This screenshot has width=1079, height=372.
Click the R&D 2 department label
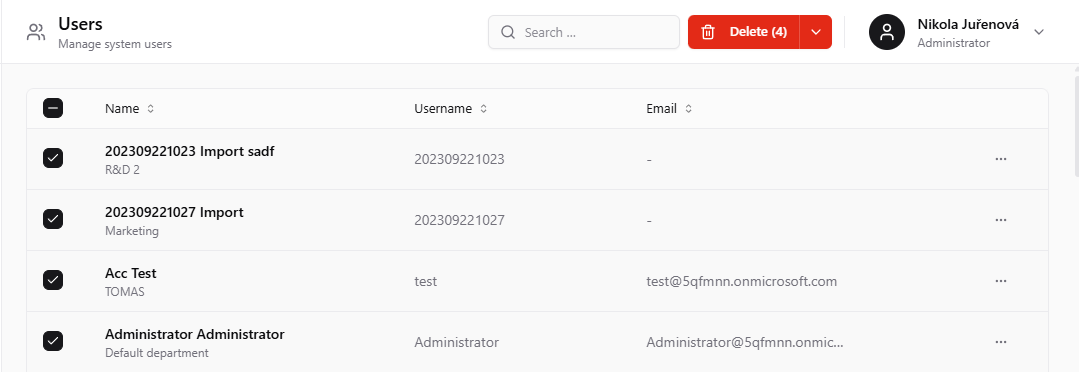coord(122,170)
